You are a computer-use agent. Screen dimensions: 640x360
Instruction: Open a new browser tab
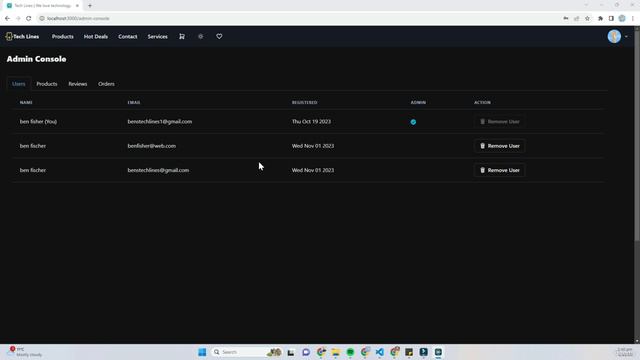coord(90,6)
